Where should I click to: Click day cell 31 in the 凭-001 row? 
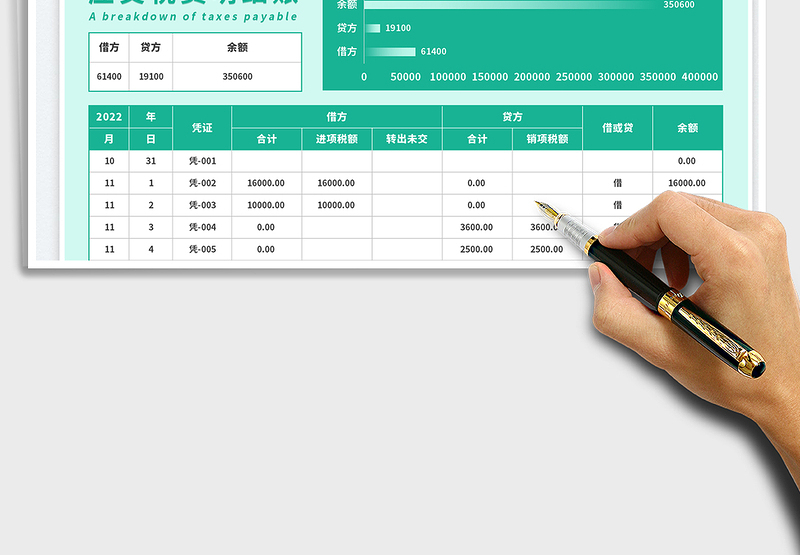coord(151,161)
